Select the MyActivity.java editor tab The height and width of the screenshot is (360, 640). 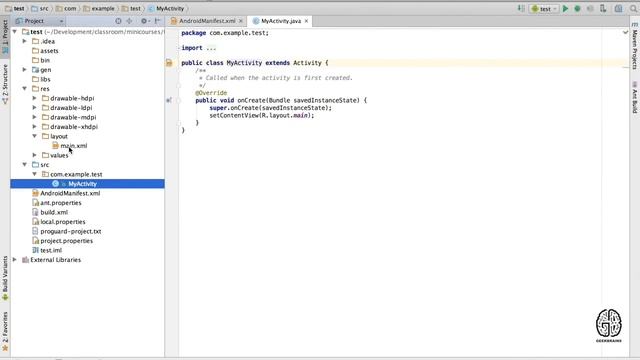pos(281,21)
